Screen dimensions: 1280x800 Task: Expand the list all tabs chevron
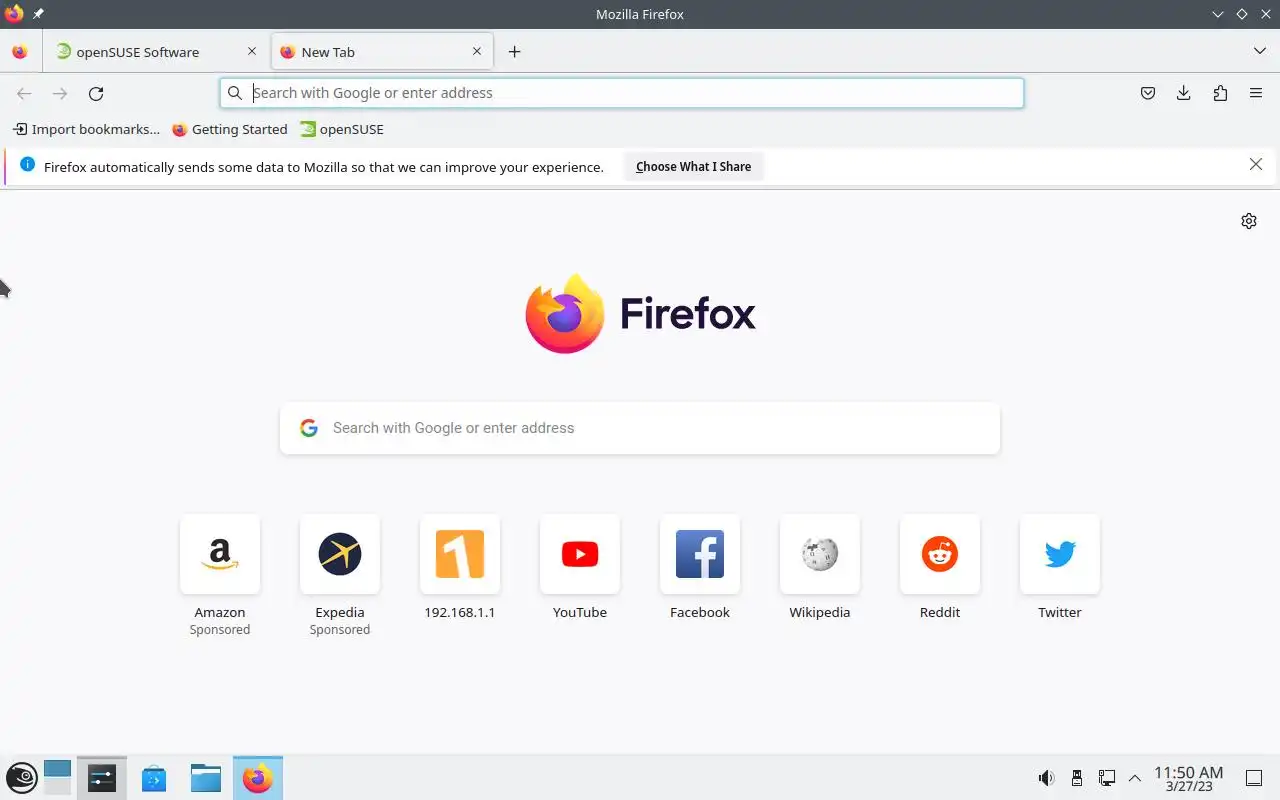pos(1259,52)
